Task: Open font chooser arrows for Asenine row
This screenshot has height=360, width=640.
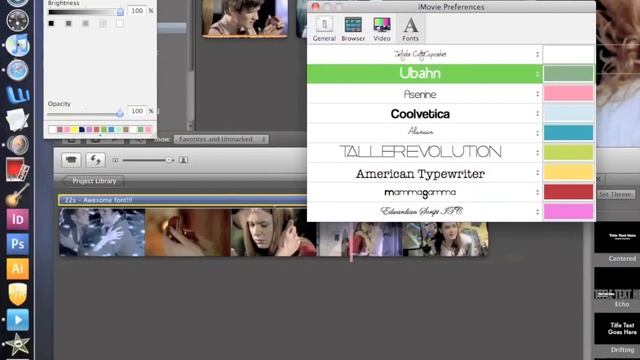Action: (x=537, y=94)
